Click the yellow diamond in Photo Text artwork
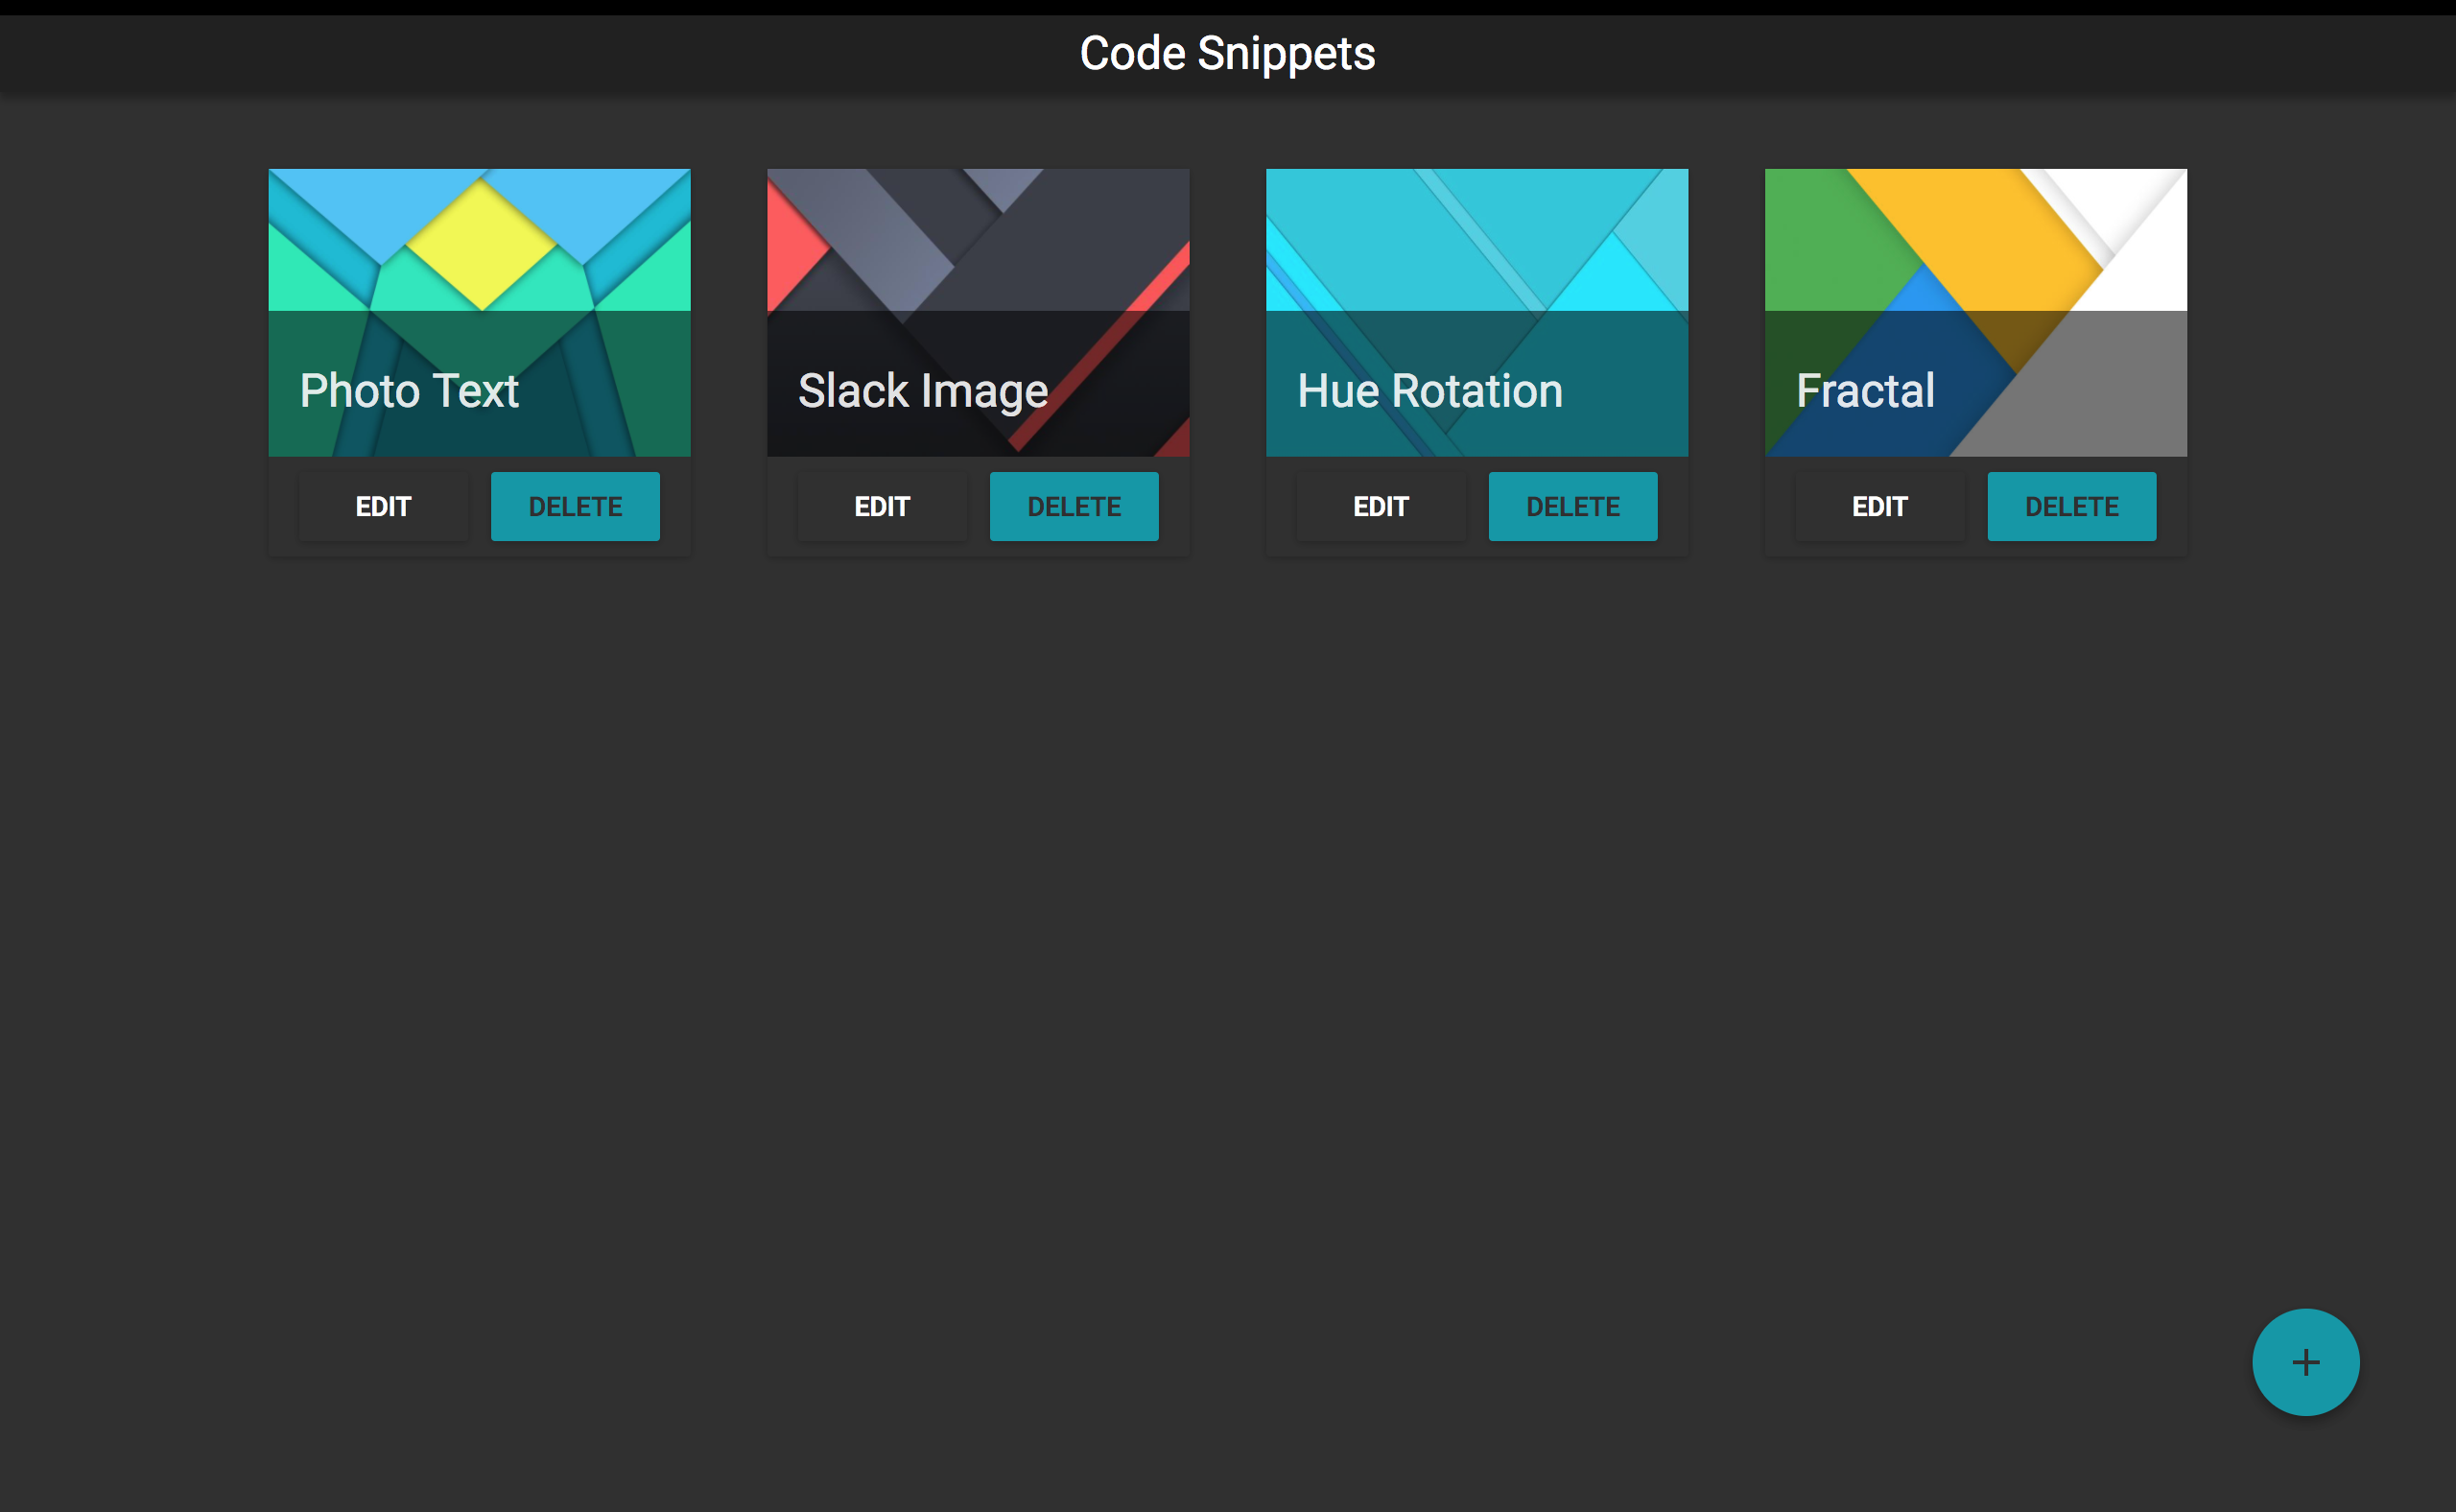The height and width of the screenshot is (1512, 2456). 482,245
